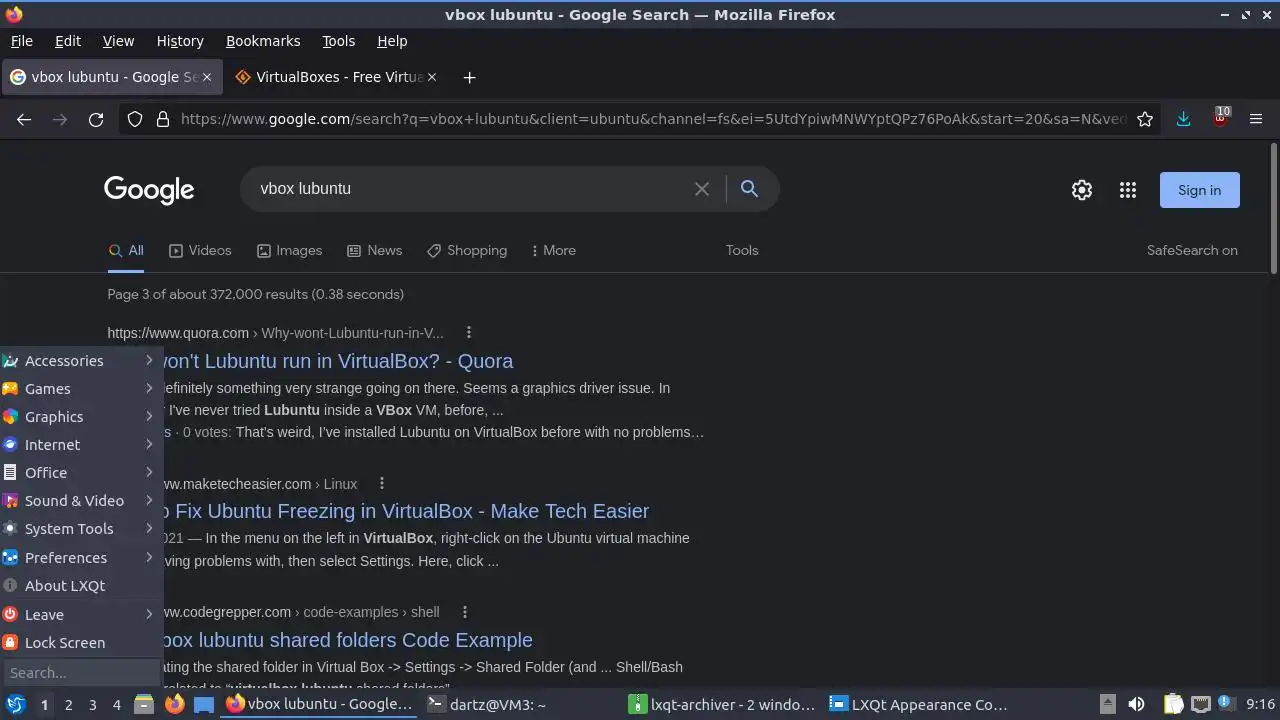Open the volume speaker tray icon
1280x720 pixels.
pos(1136,705)
